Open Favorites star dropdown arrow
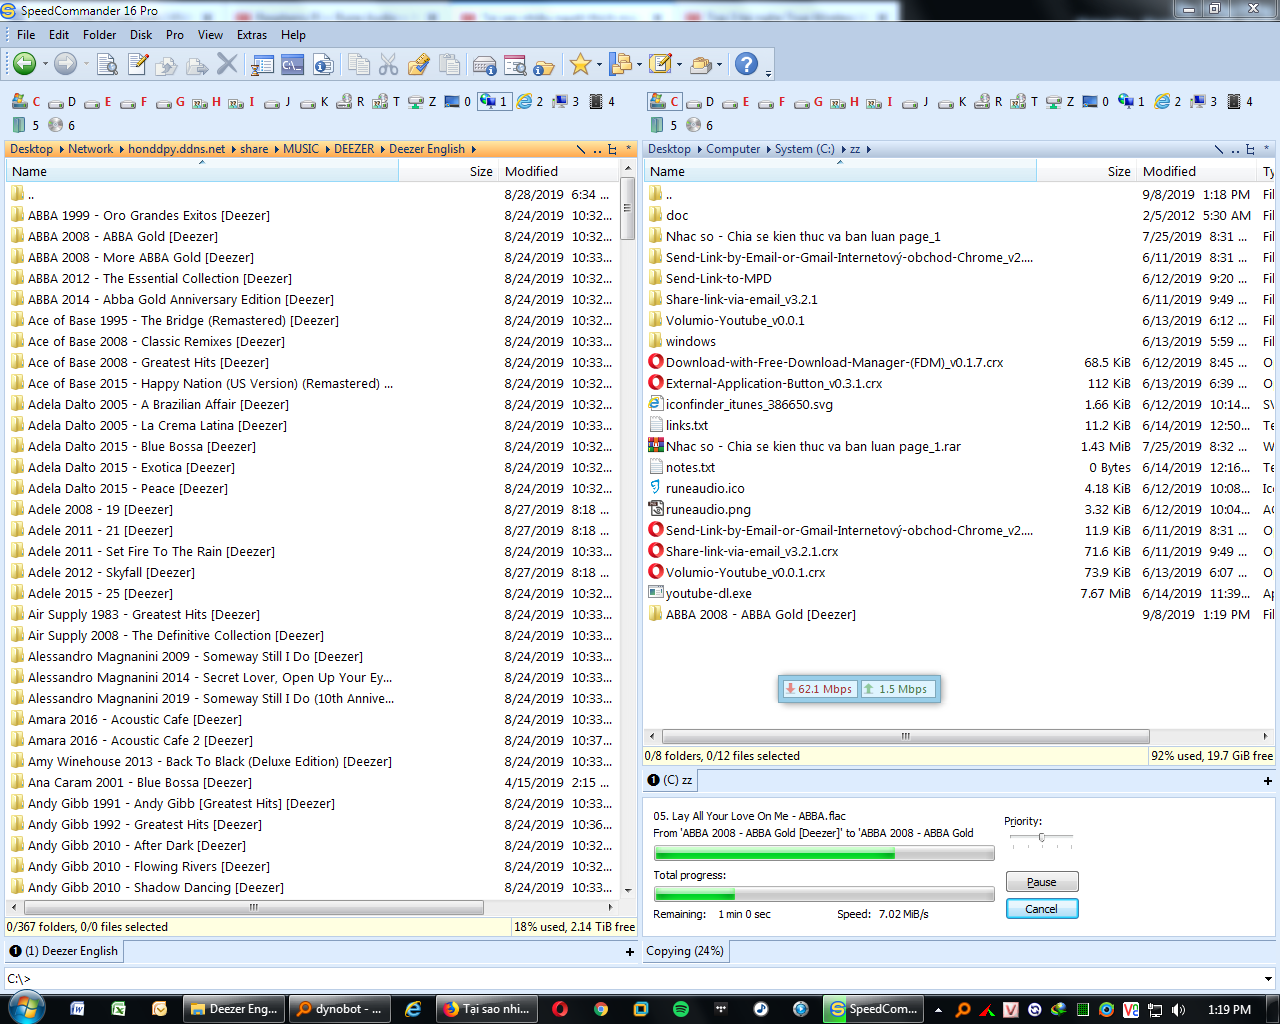The height and width of the screenshot is (1024, 1280). pyautogui.click(x=599, y=64)
